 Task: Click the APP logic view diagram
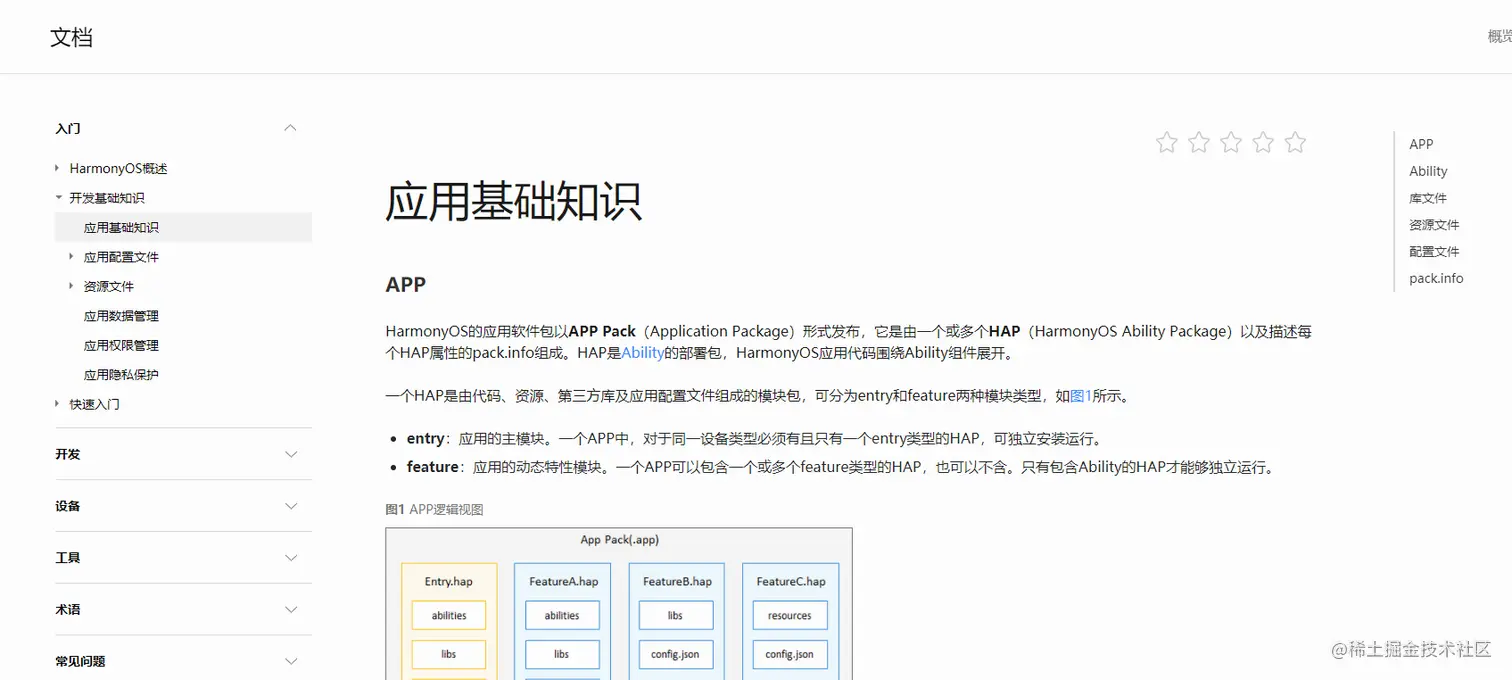click(619, 604)
